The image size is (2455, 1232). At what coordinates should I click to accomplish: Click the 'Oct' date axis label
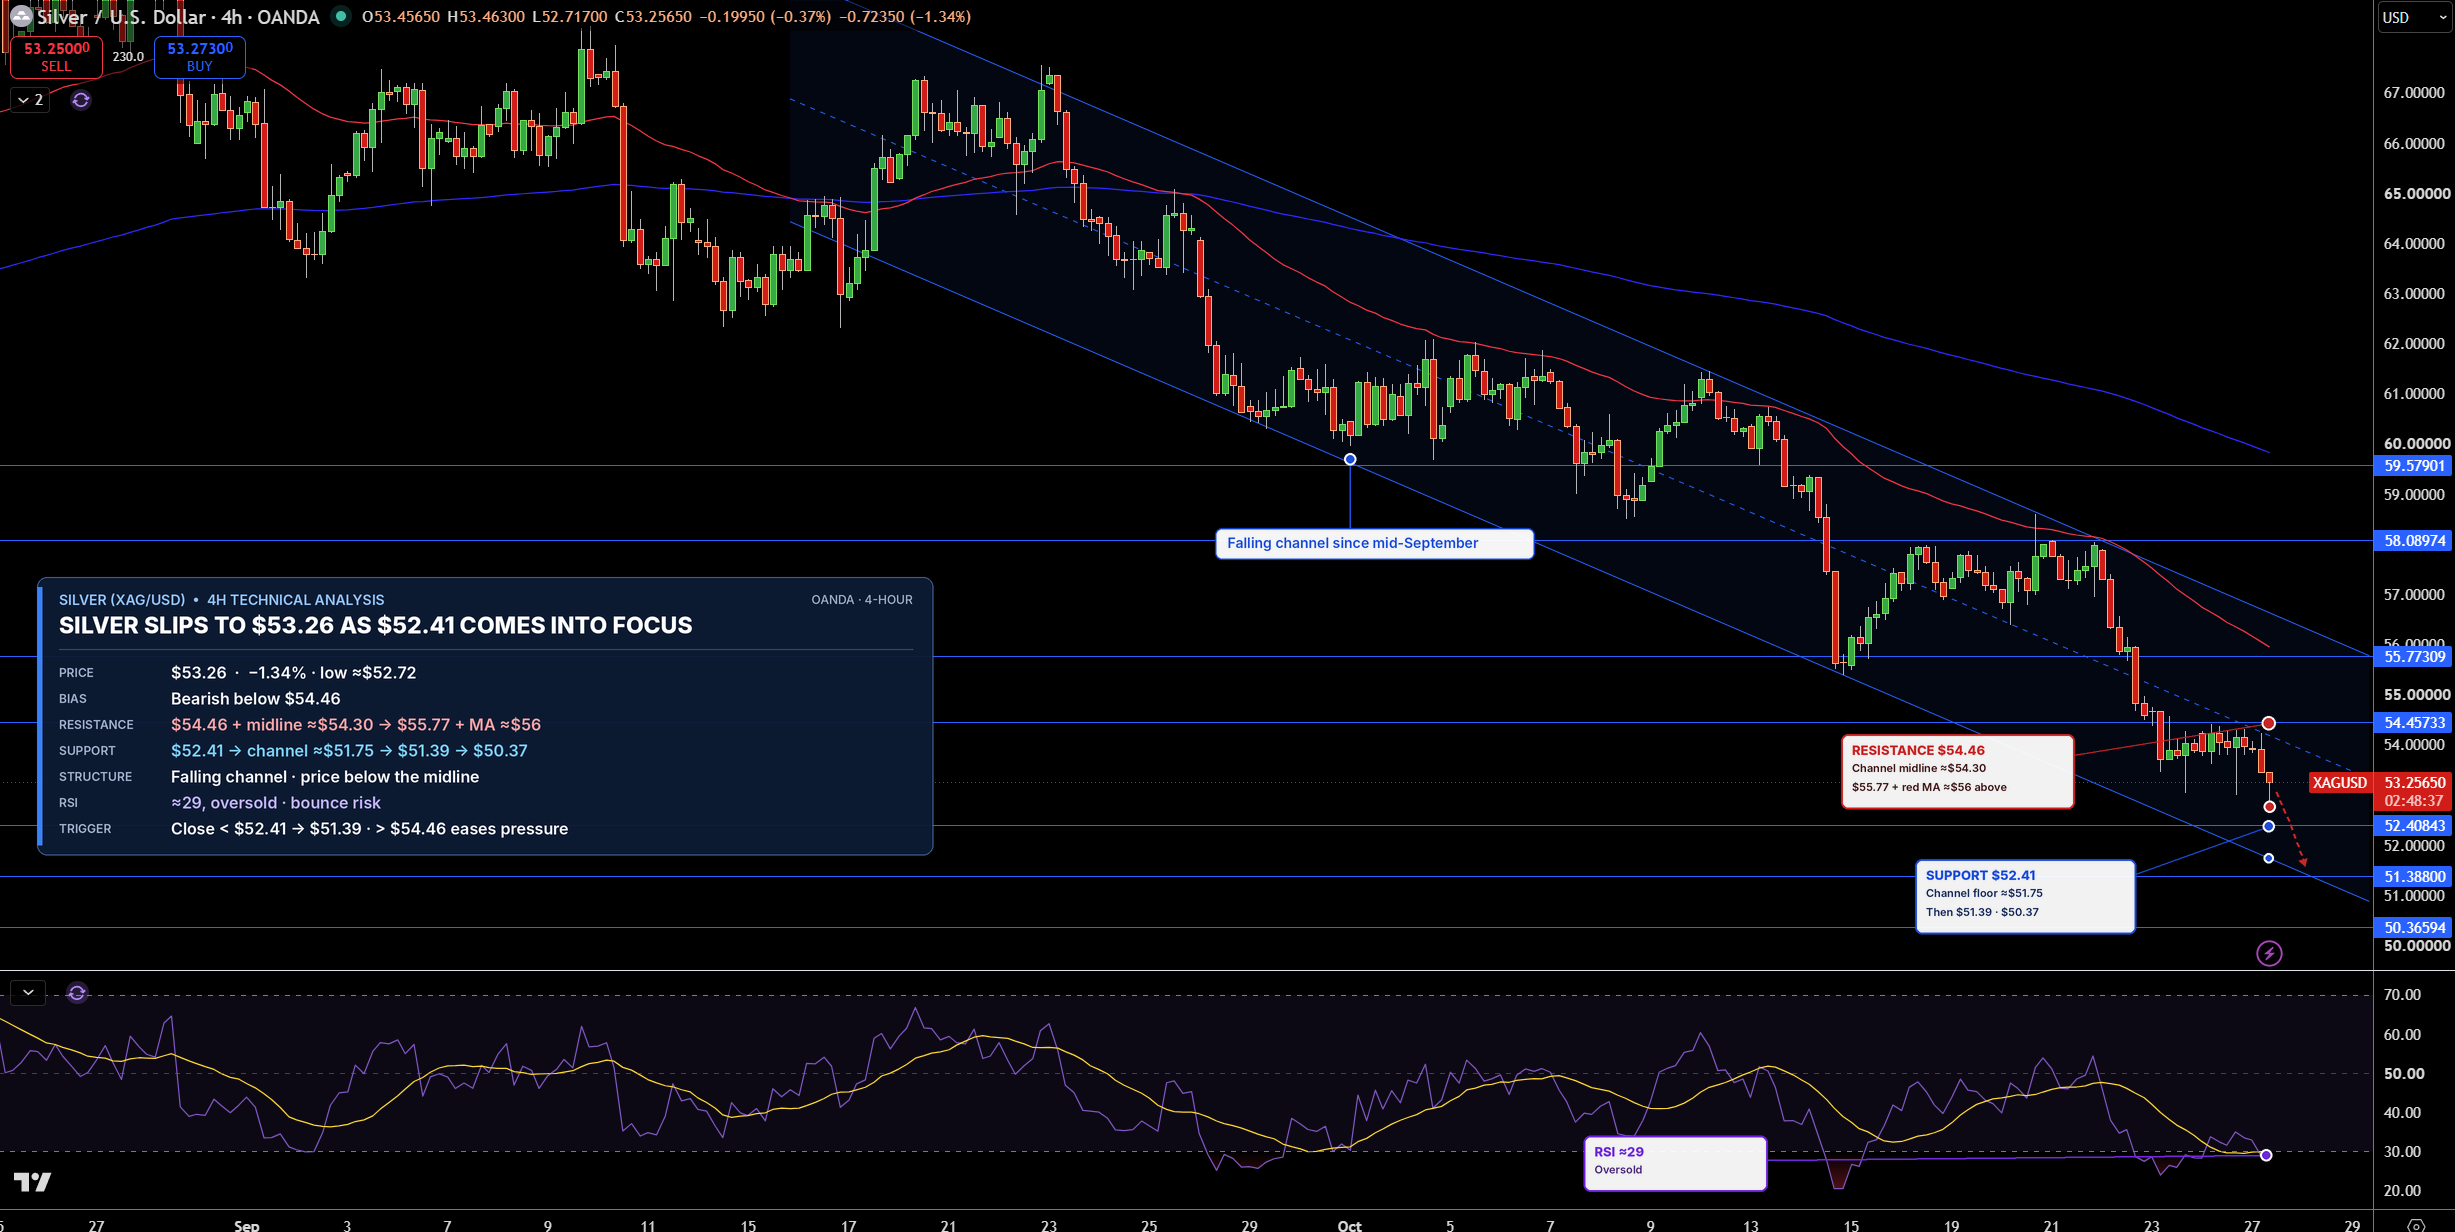(x=1349, y=1224)
